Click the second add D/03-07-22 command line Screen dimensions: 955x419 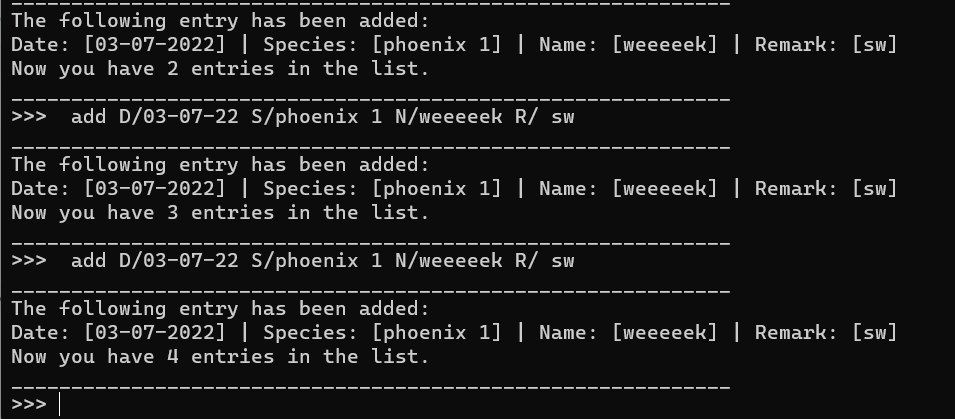click(292, 261)
